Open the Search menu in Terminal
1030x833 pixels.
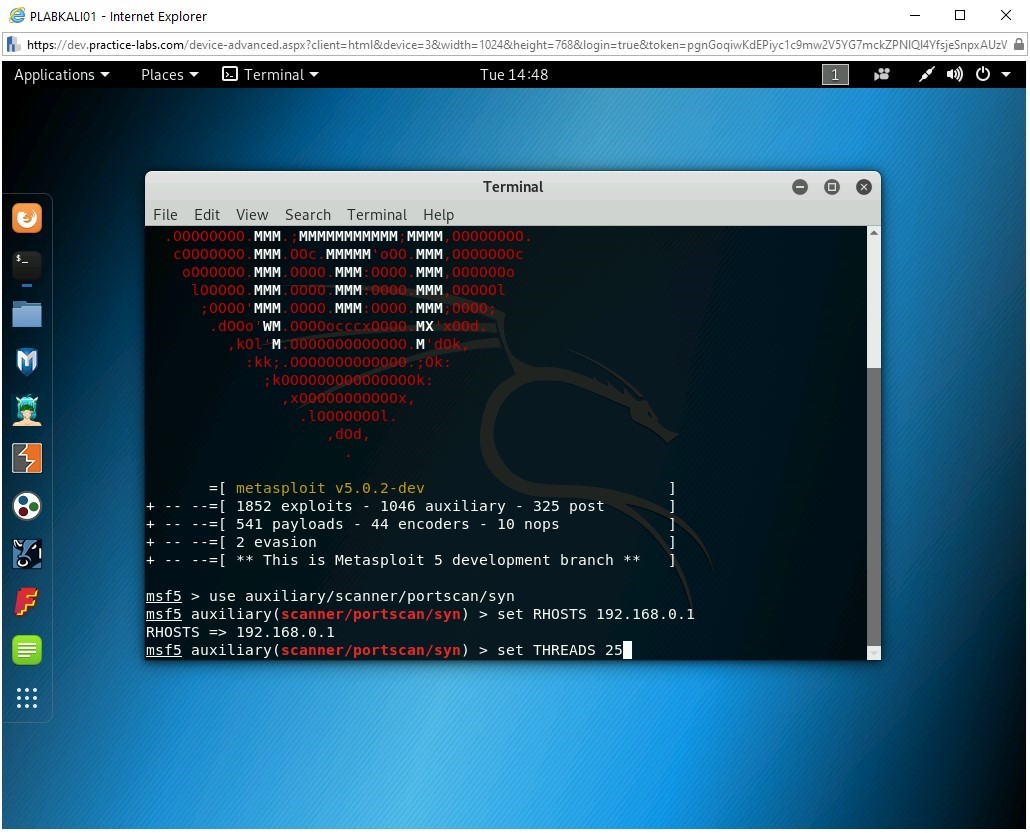click(x=307, y=215)
